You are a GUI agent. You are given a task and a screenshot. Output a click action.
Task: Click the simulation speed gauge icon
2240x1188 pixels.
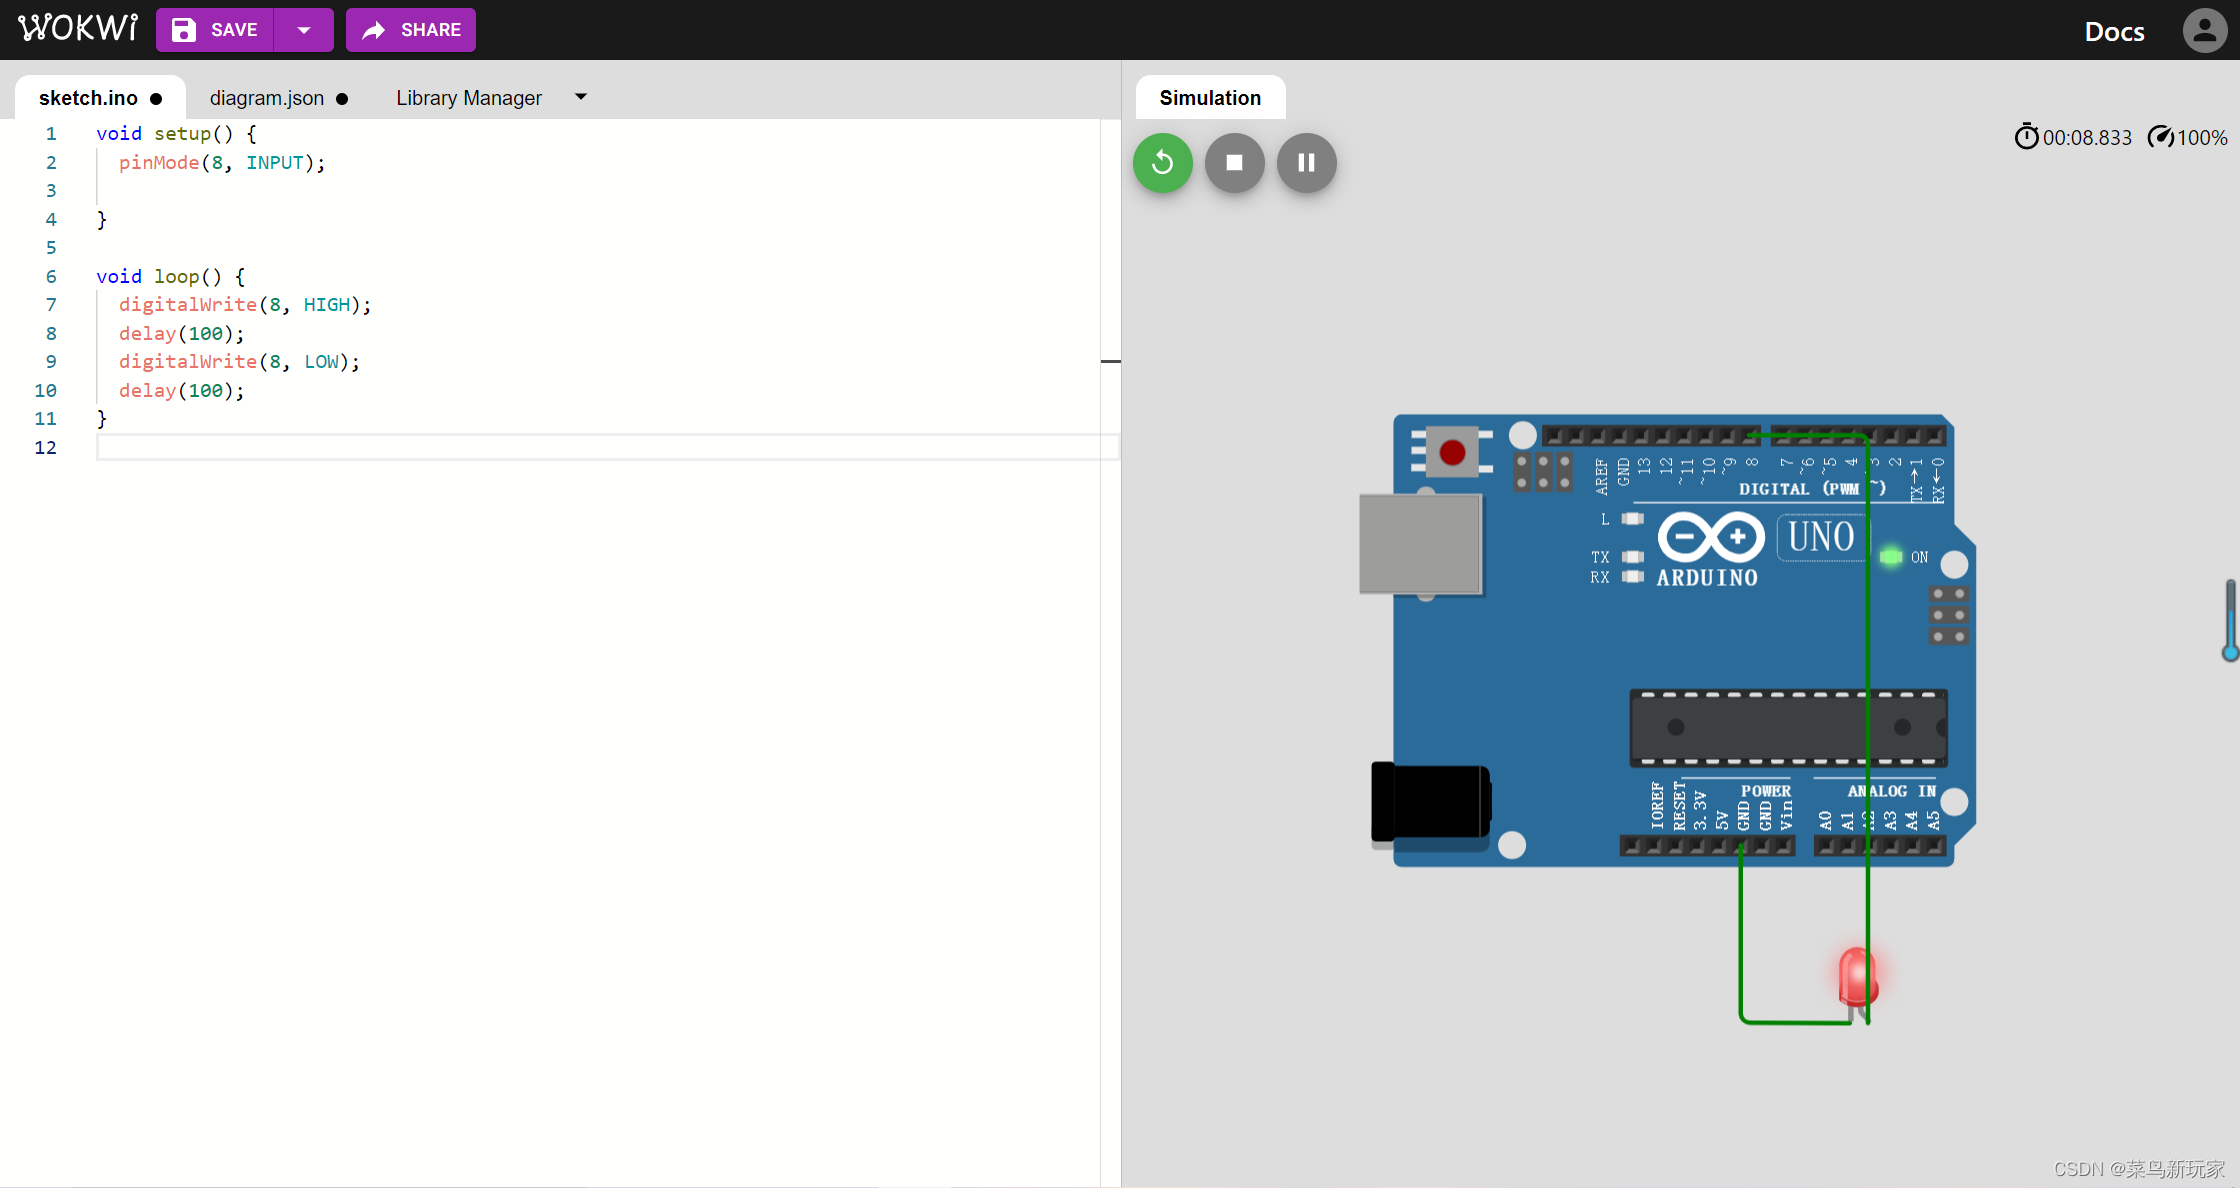tap(2161, 137)
